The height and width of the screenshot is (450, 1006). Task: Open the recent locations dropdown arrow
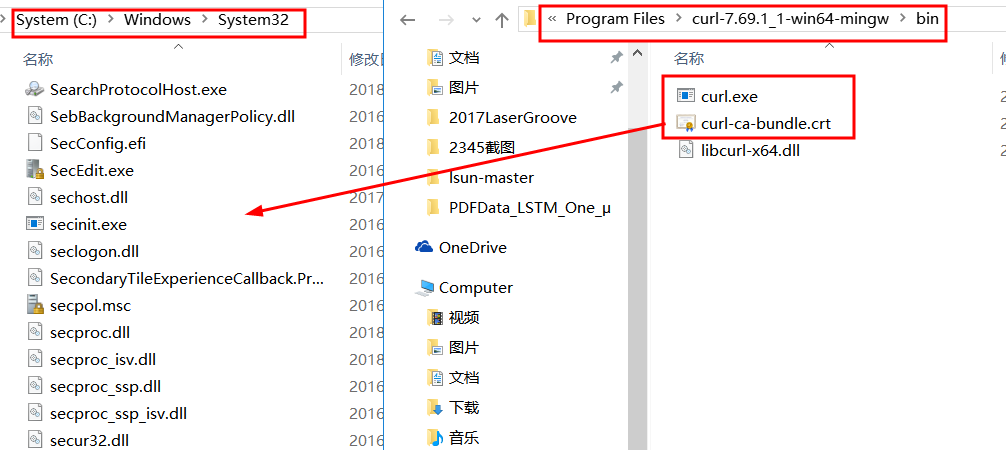click(x=476, y=20)
